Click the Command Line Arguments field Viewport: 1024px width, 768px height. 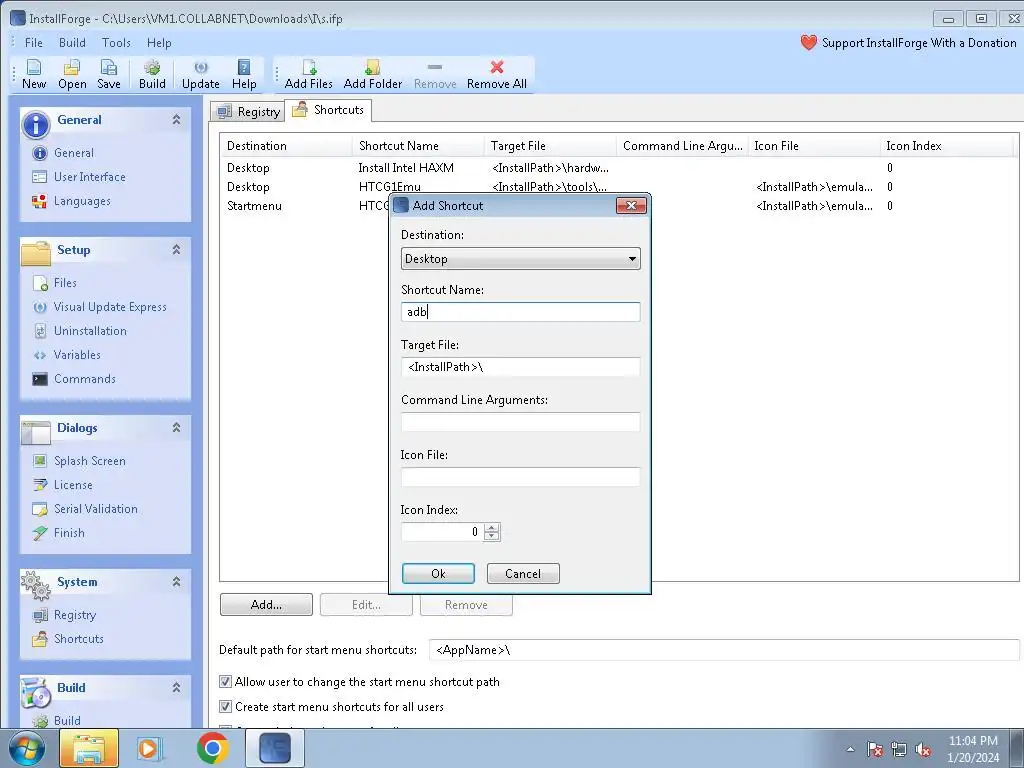520,422
